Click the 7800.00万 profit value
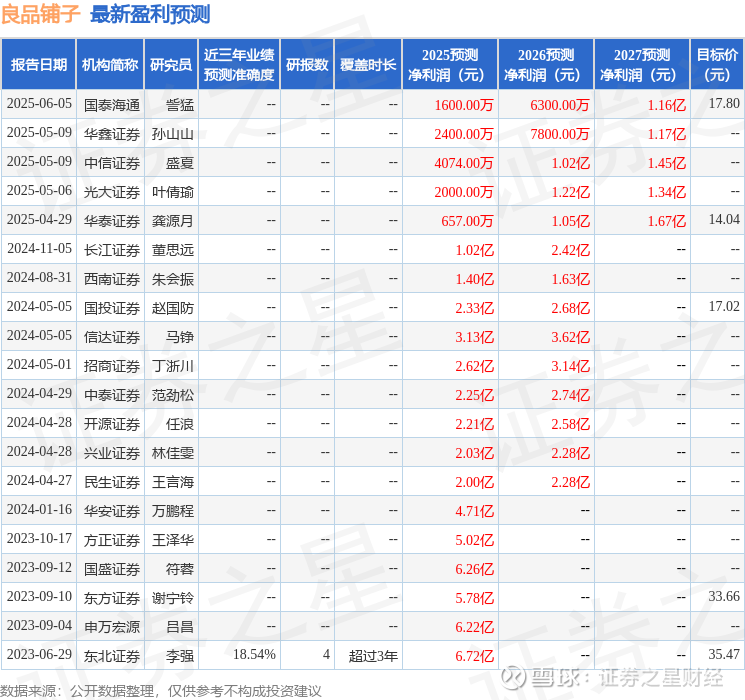 click(560, 134)
